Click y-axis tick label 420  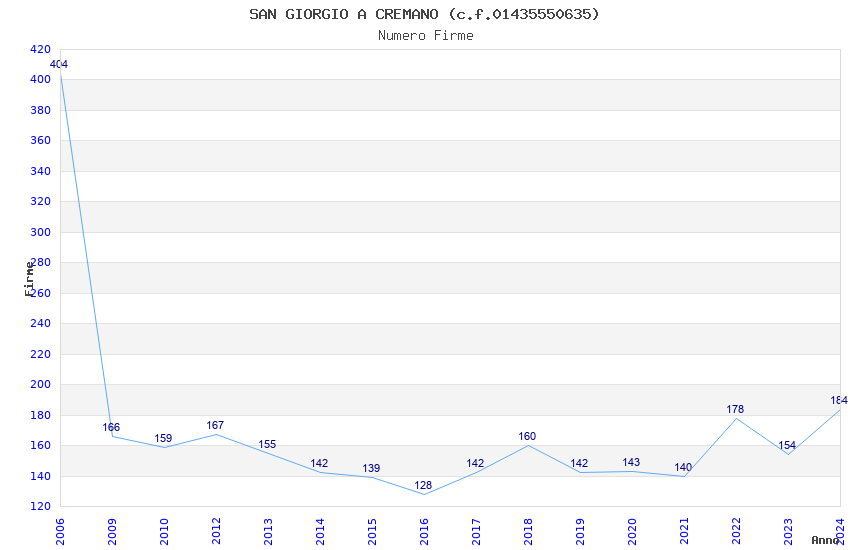40,49
